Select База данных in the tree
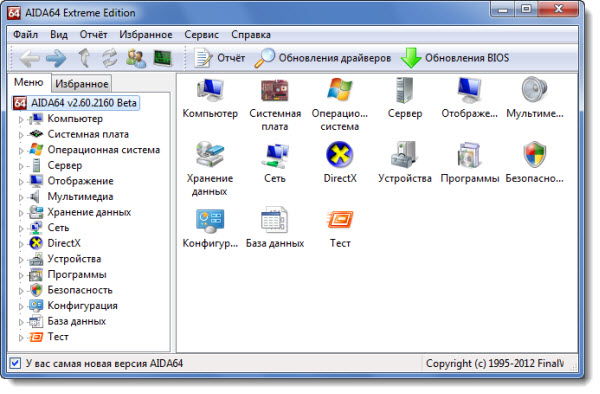This screenshot has height=394, width=600. (x=77, y=321)
